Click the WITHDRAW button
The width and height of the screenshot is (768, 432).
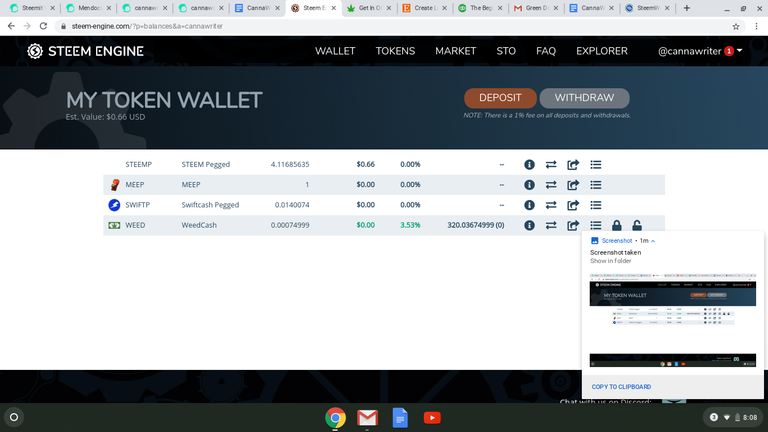coord(584,98)
